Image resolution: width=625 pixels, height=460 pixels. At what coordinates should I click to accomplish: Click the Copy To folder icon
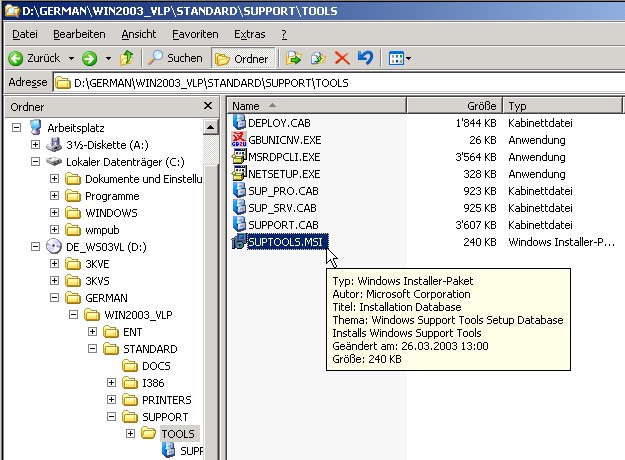point(318,59)
